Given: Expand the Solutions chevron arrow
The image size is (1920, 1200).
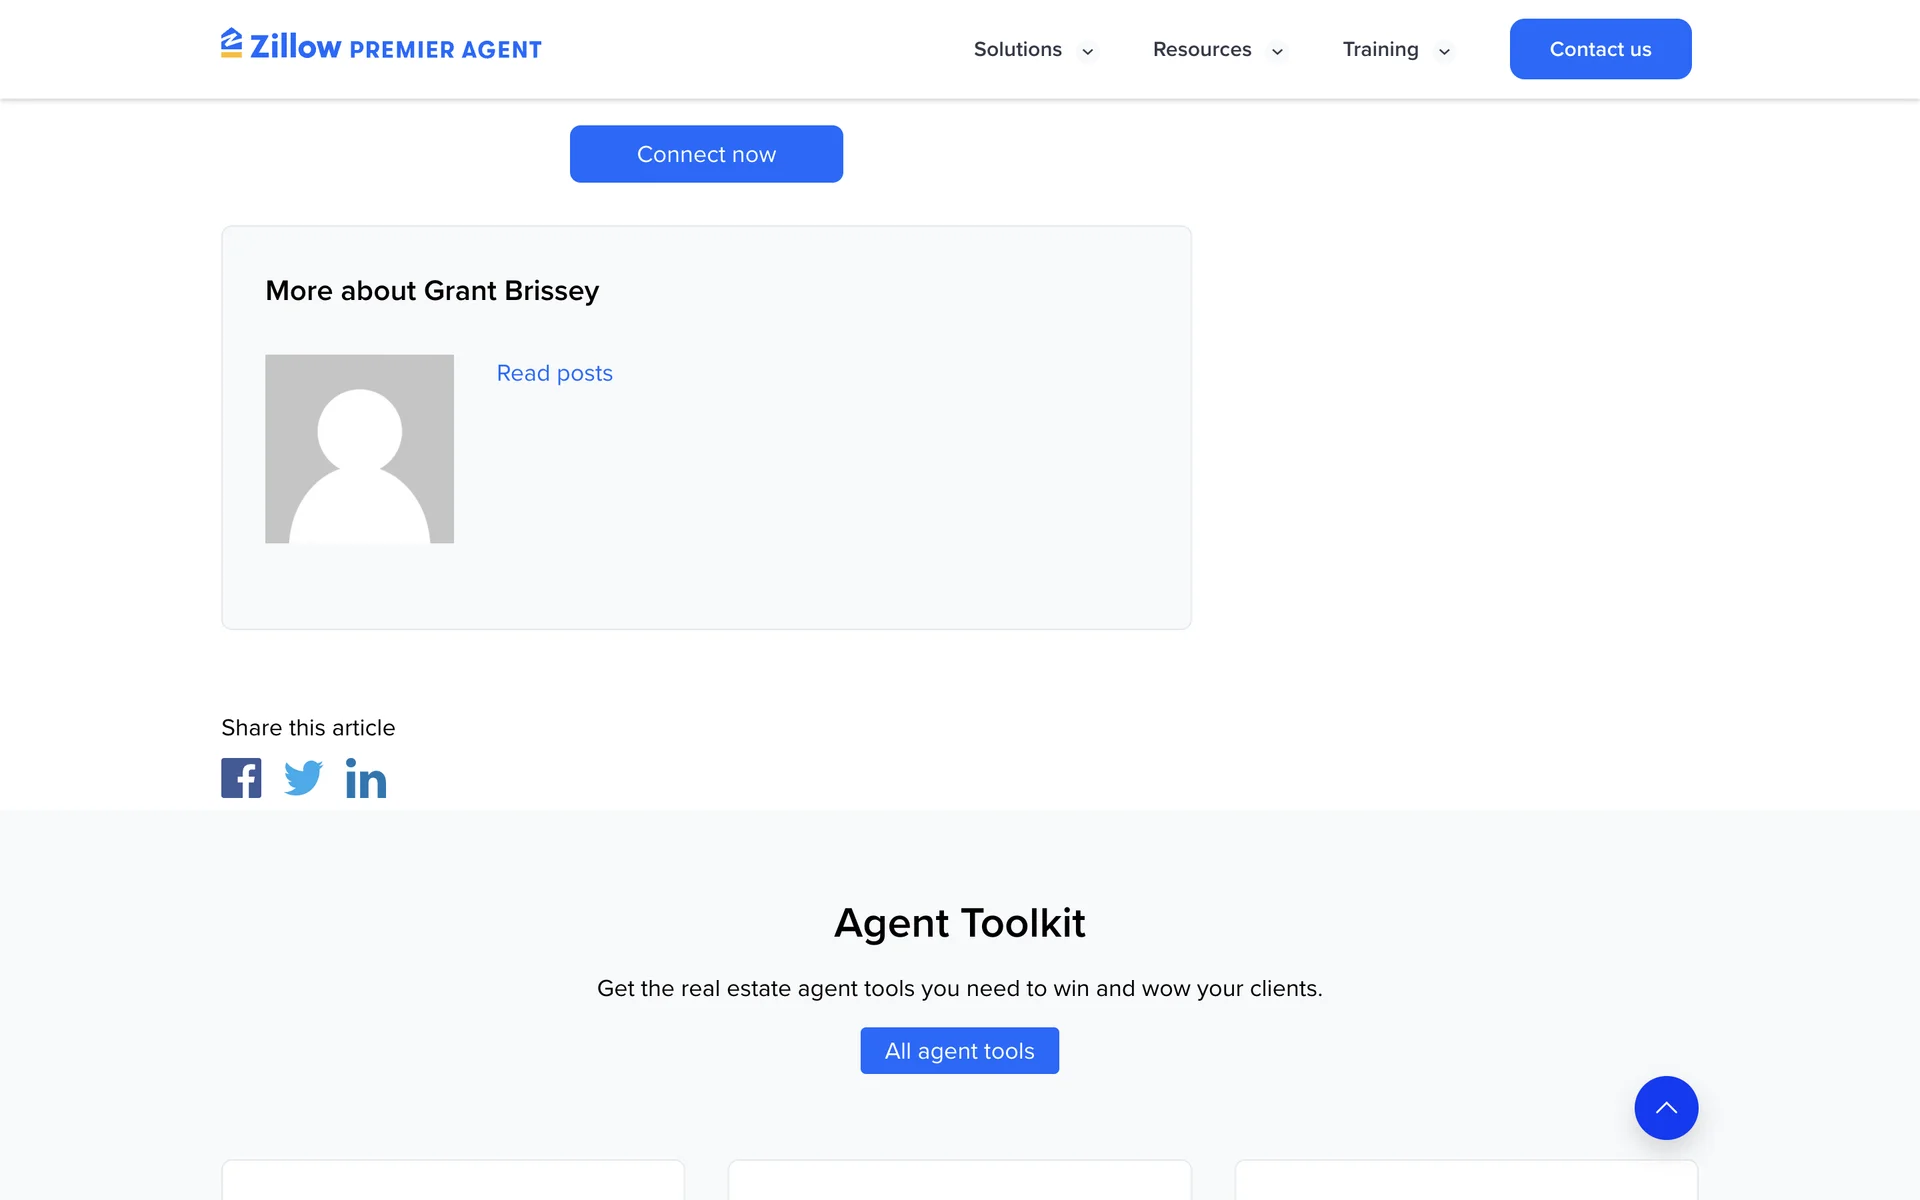Looking at the screenshot, I should click(1088, 51).
